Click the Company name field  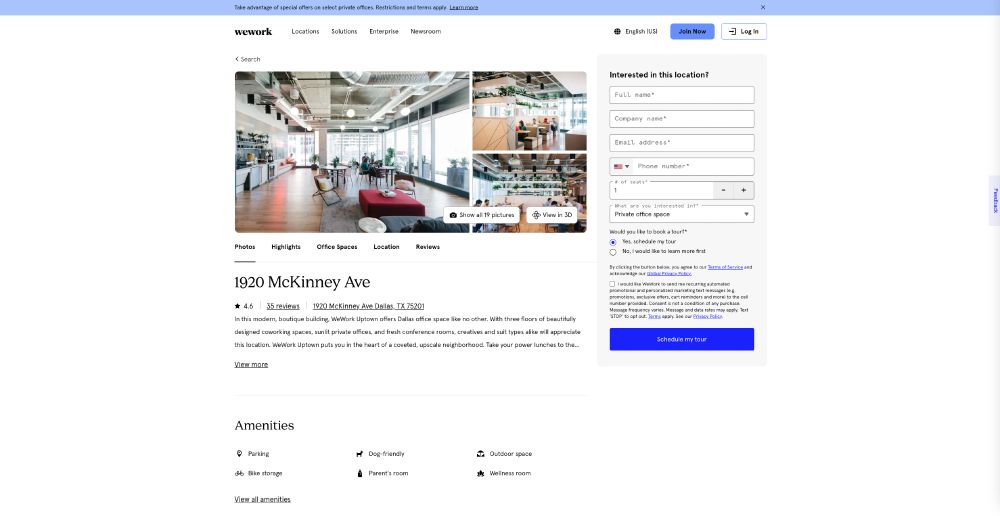(682, 119)
